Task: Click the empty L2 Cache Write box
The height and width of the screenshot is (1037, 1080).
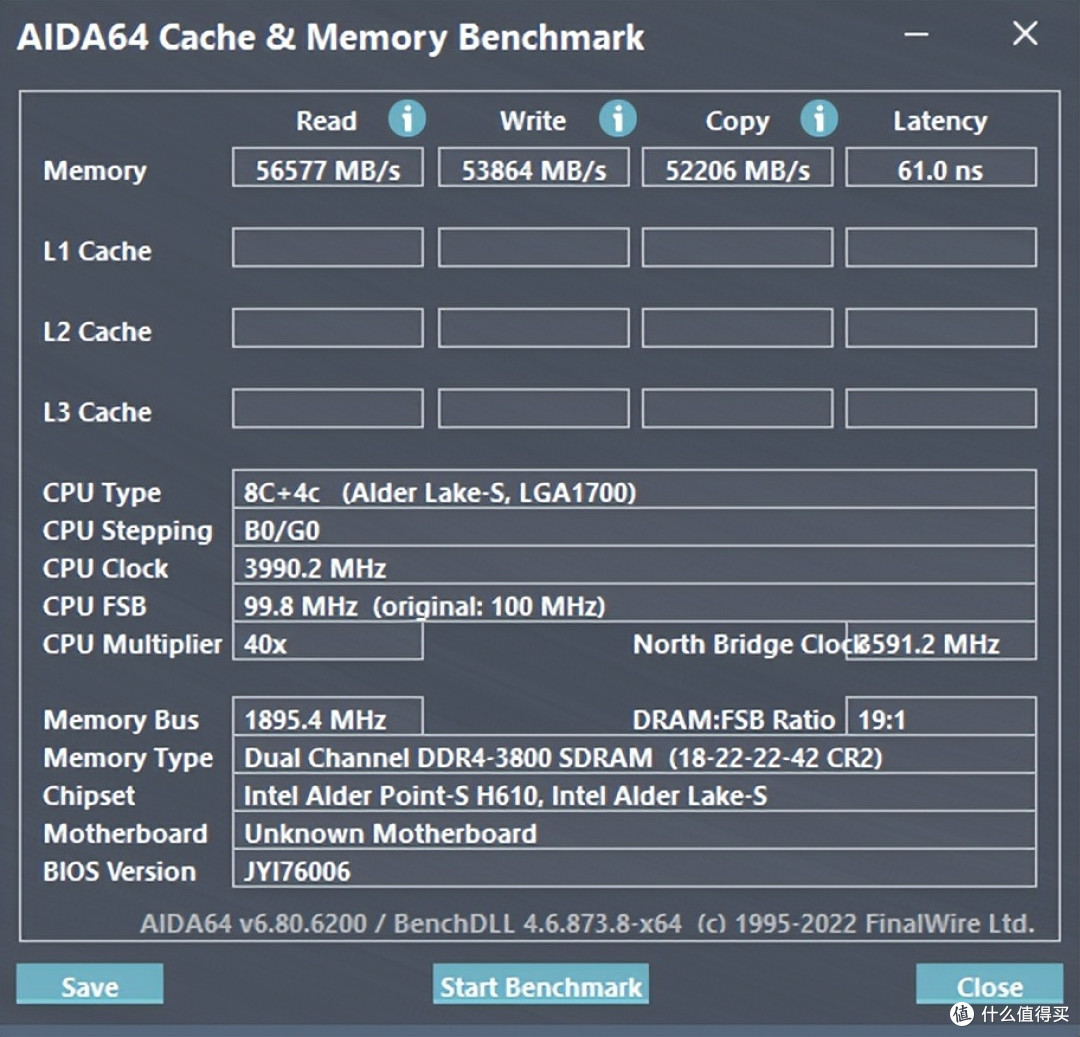Action: coord(533,328)
